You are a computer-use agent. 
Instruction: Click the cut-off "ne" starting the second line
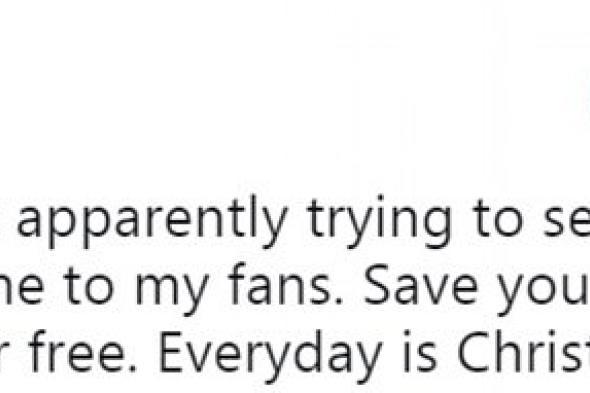21,291
